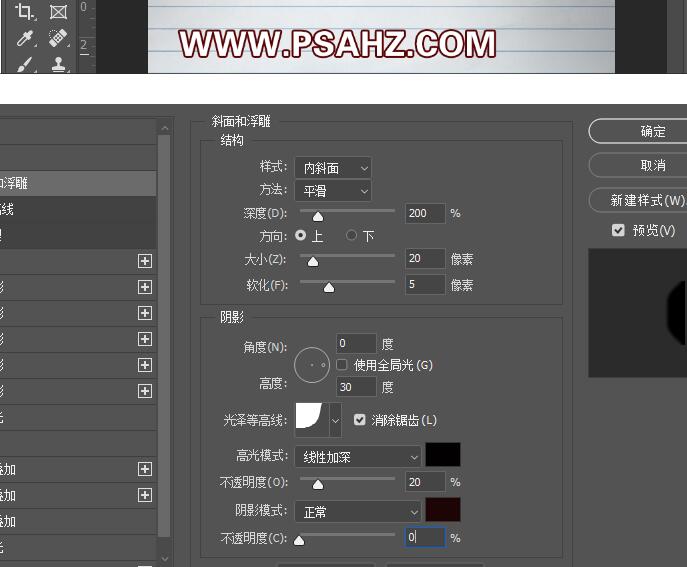Click the 高度 value field showing 30
Screen dimensions: 687x567
tap(356, 387)
